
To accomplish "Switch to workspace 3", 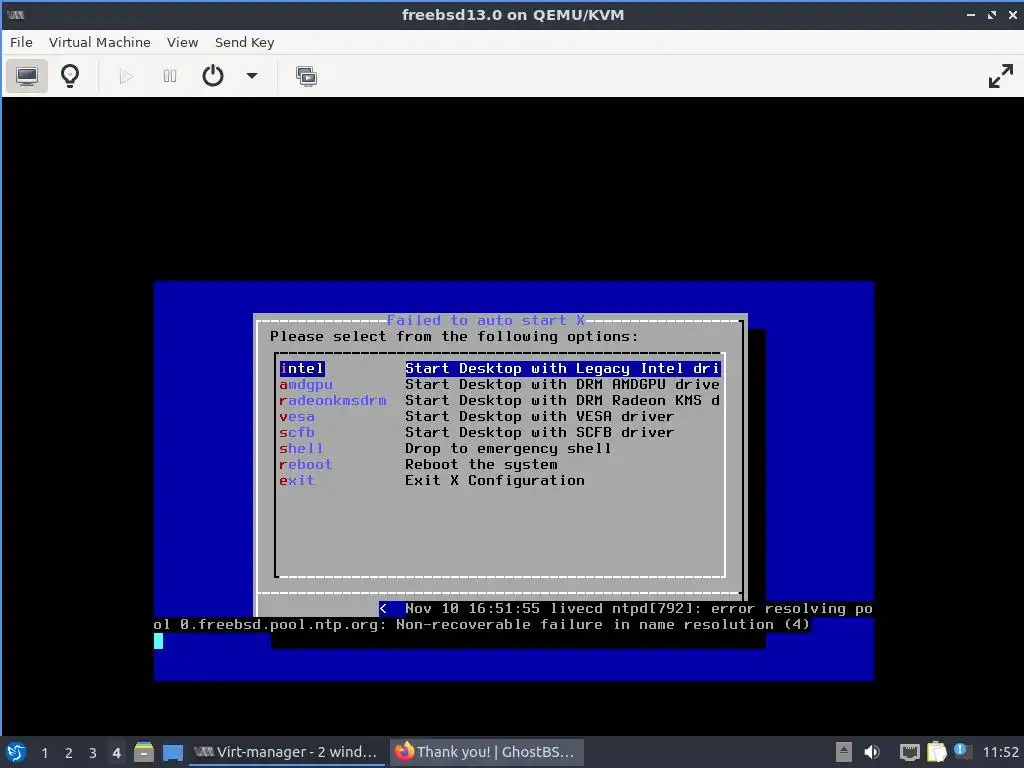I will point(93,753).
